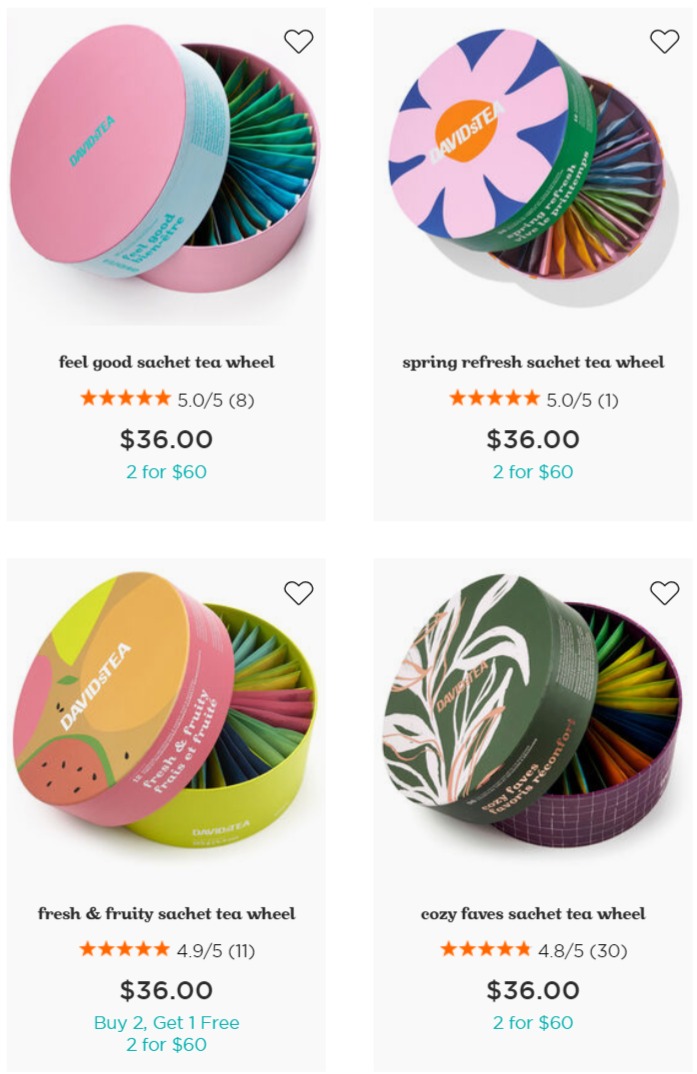Add spring refresh tea wheel to wishlist
Image resolution: width=697 pixels, height=1074 pixels.
664,42
